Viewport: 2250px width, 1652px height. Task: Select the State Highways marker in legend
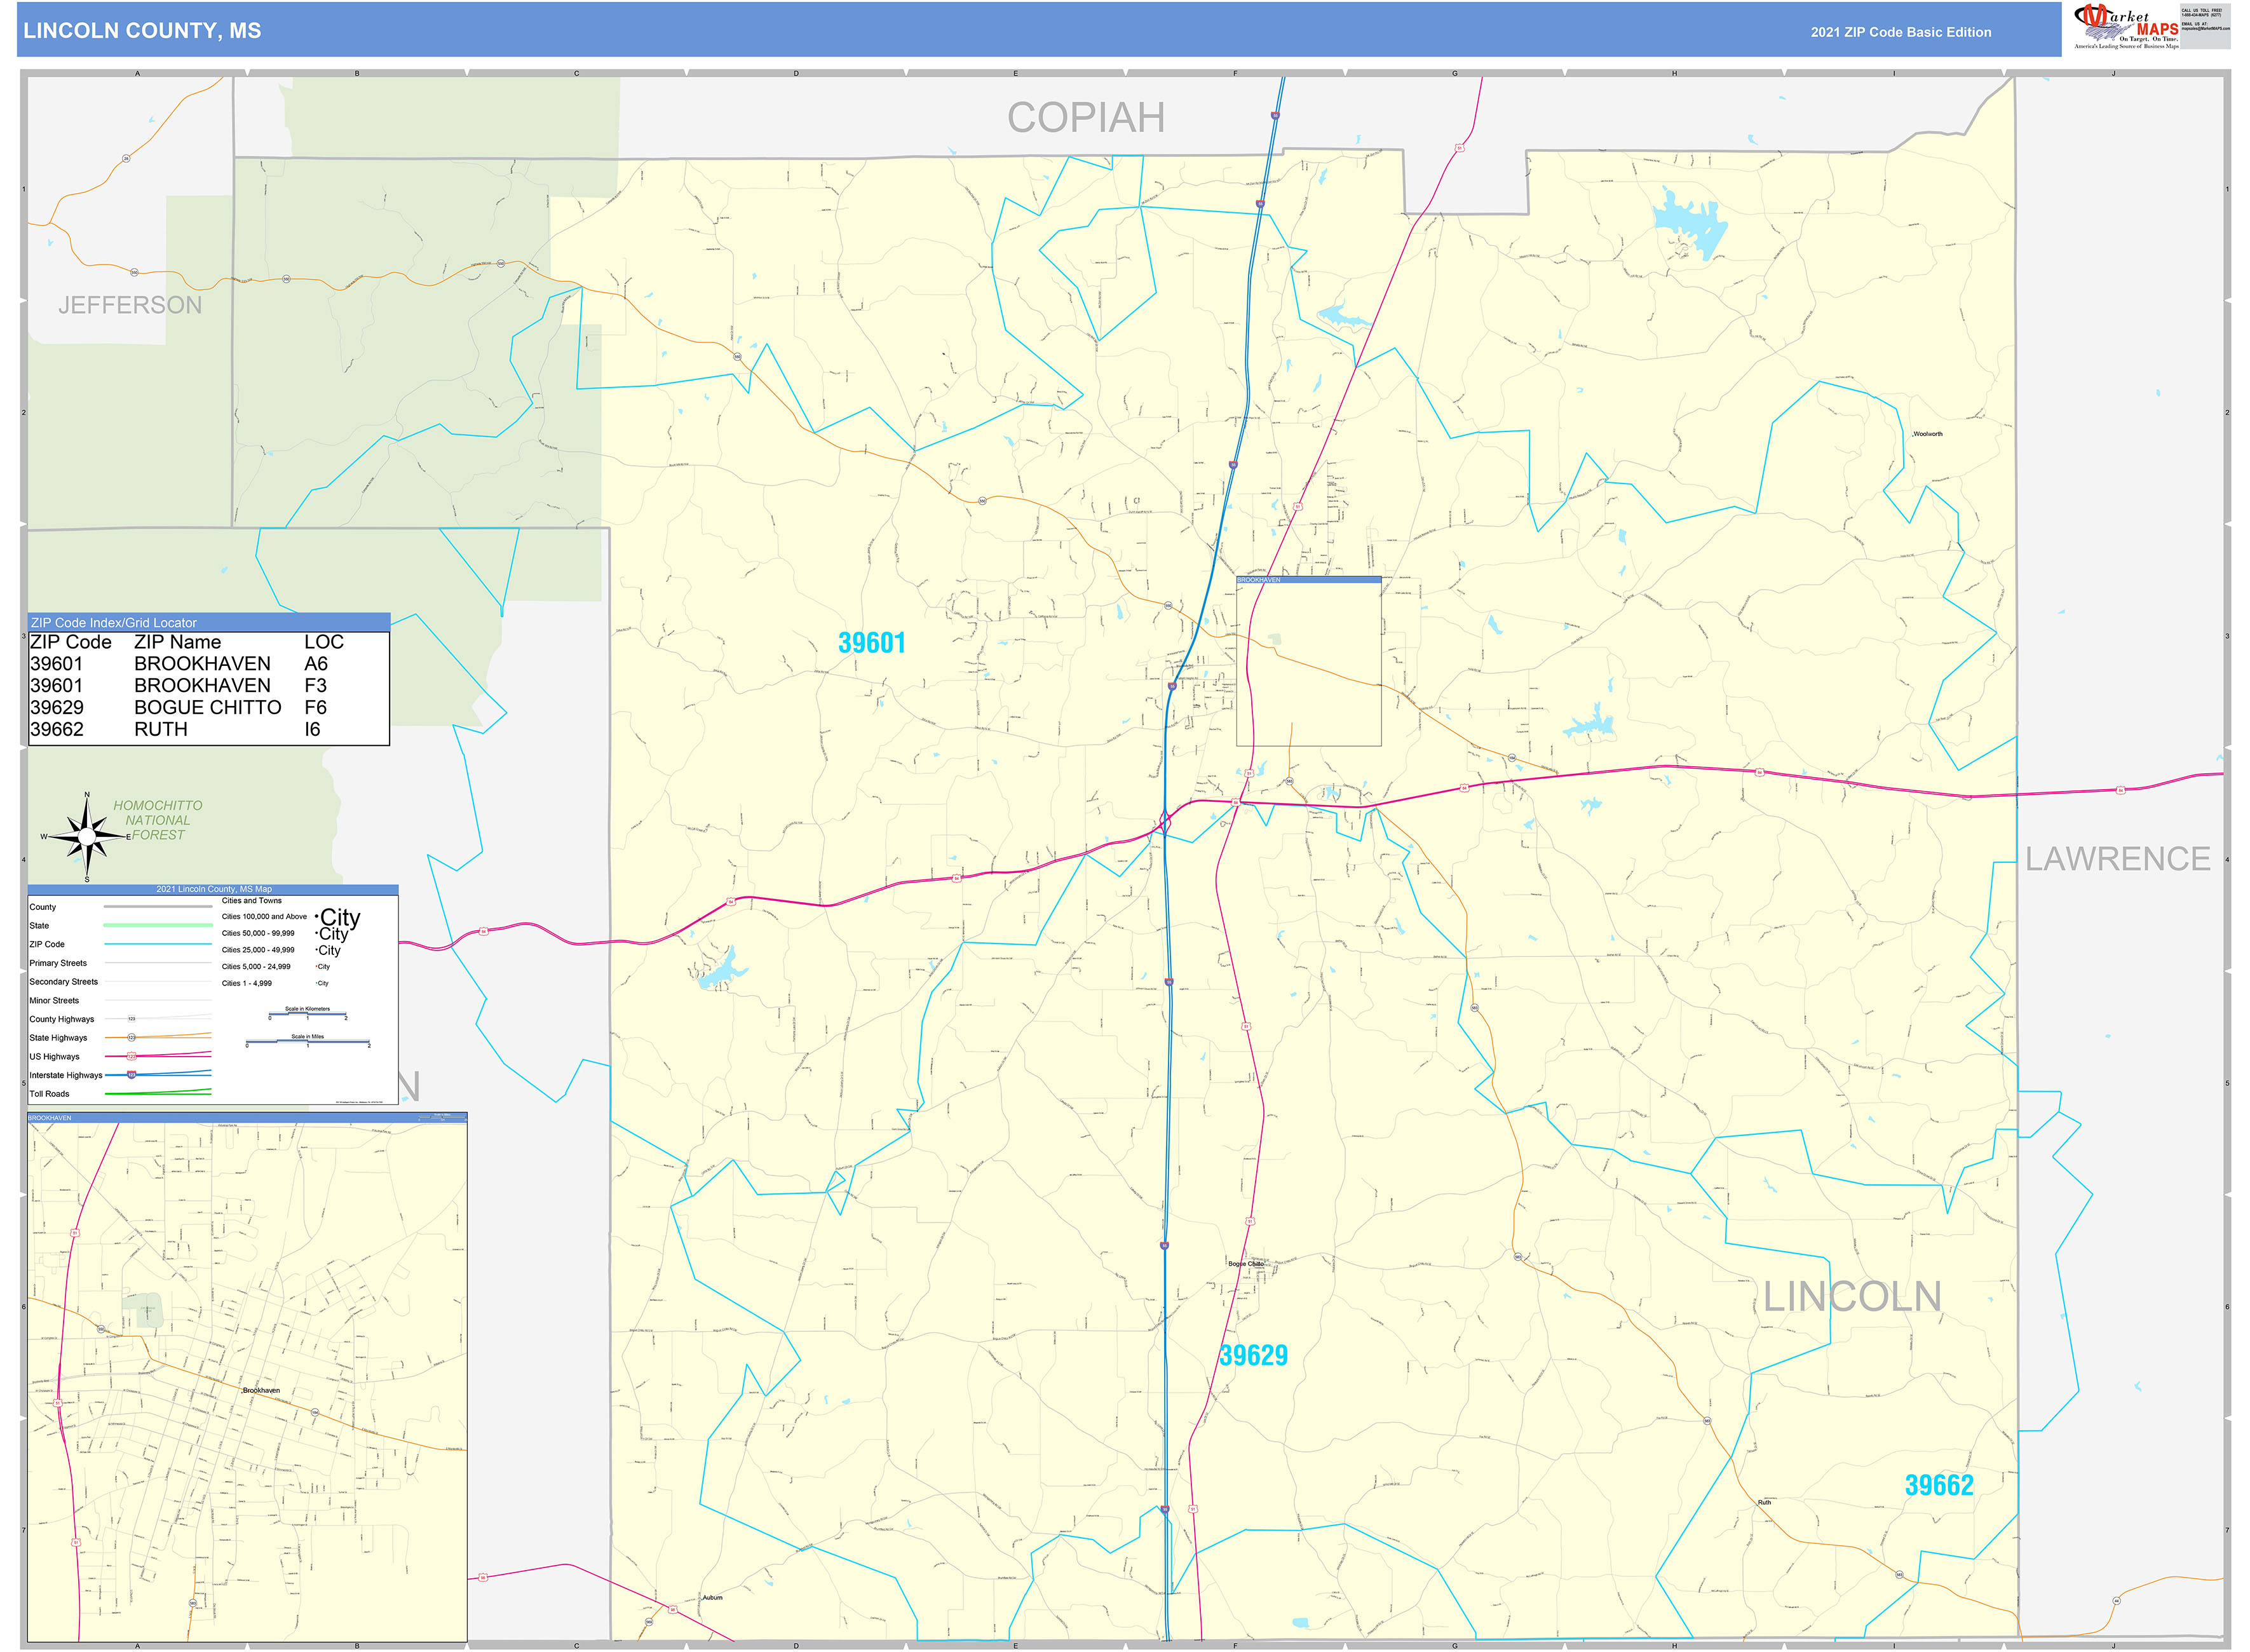point(132,1038)
